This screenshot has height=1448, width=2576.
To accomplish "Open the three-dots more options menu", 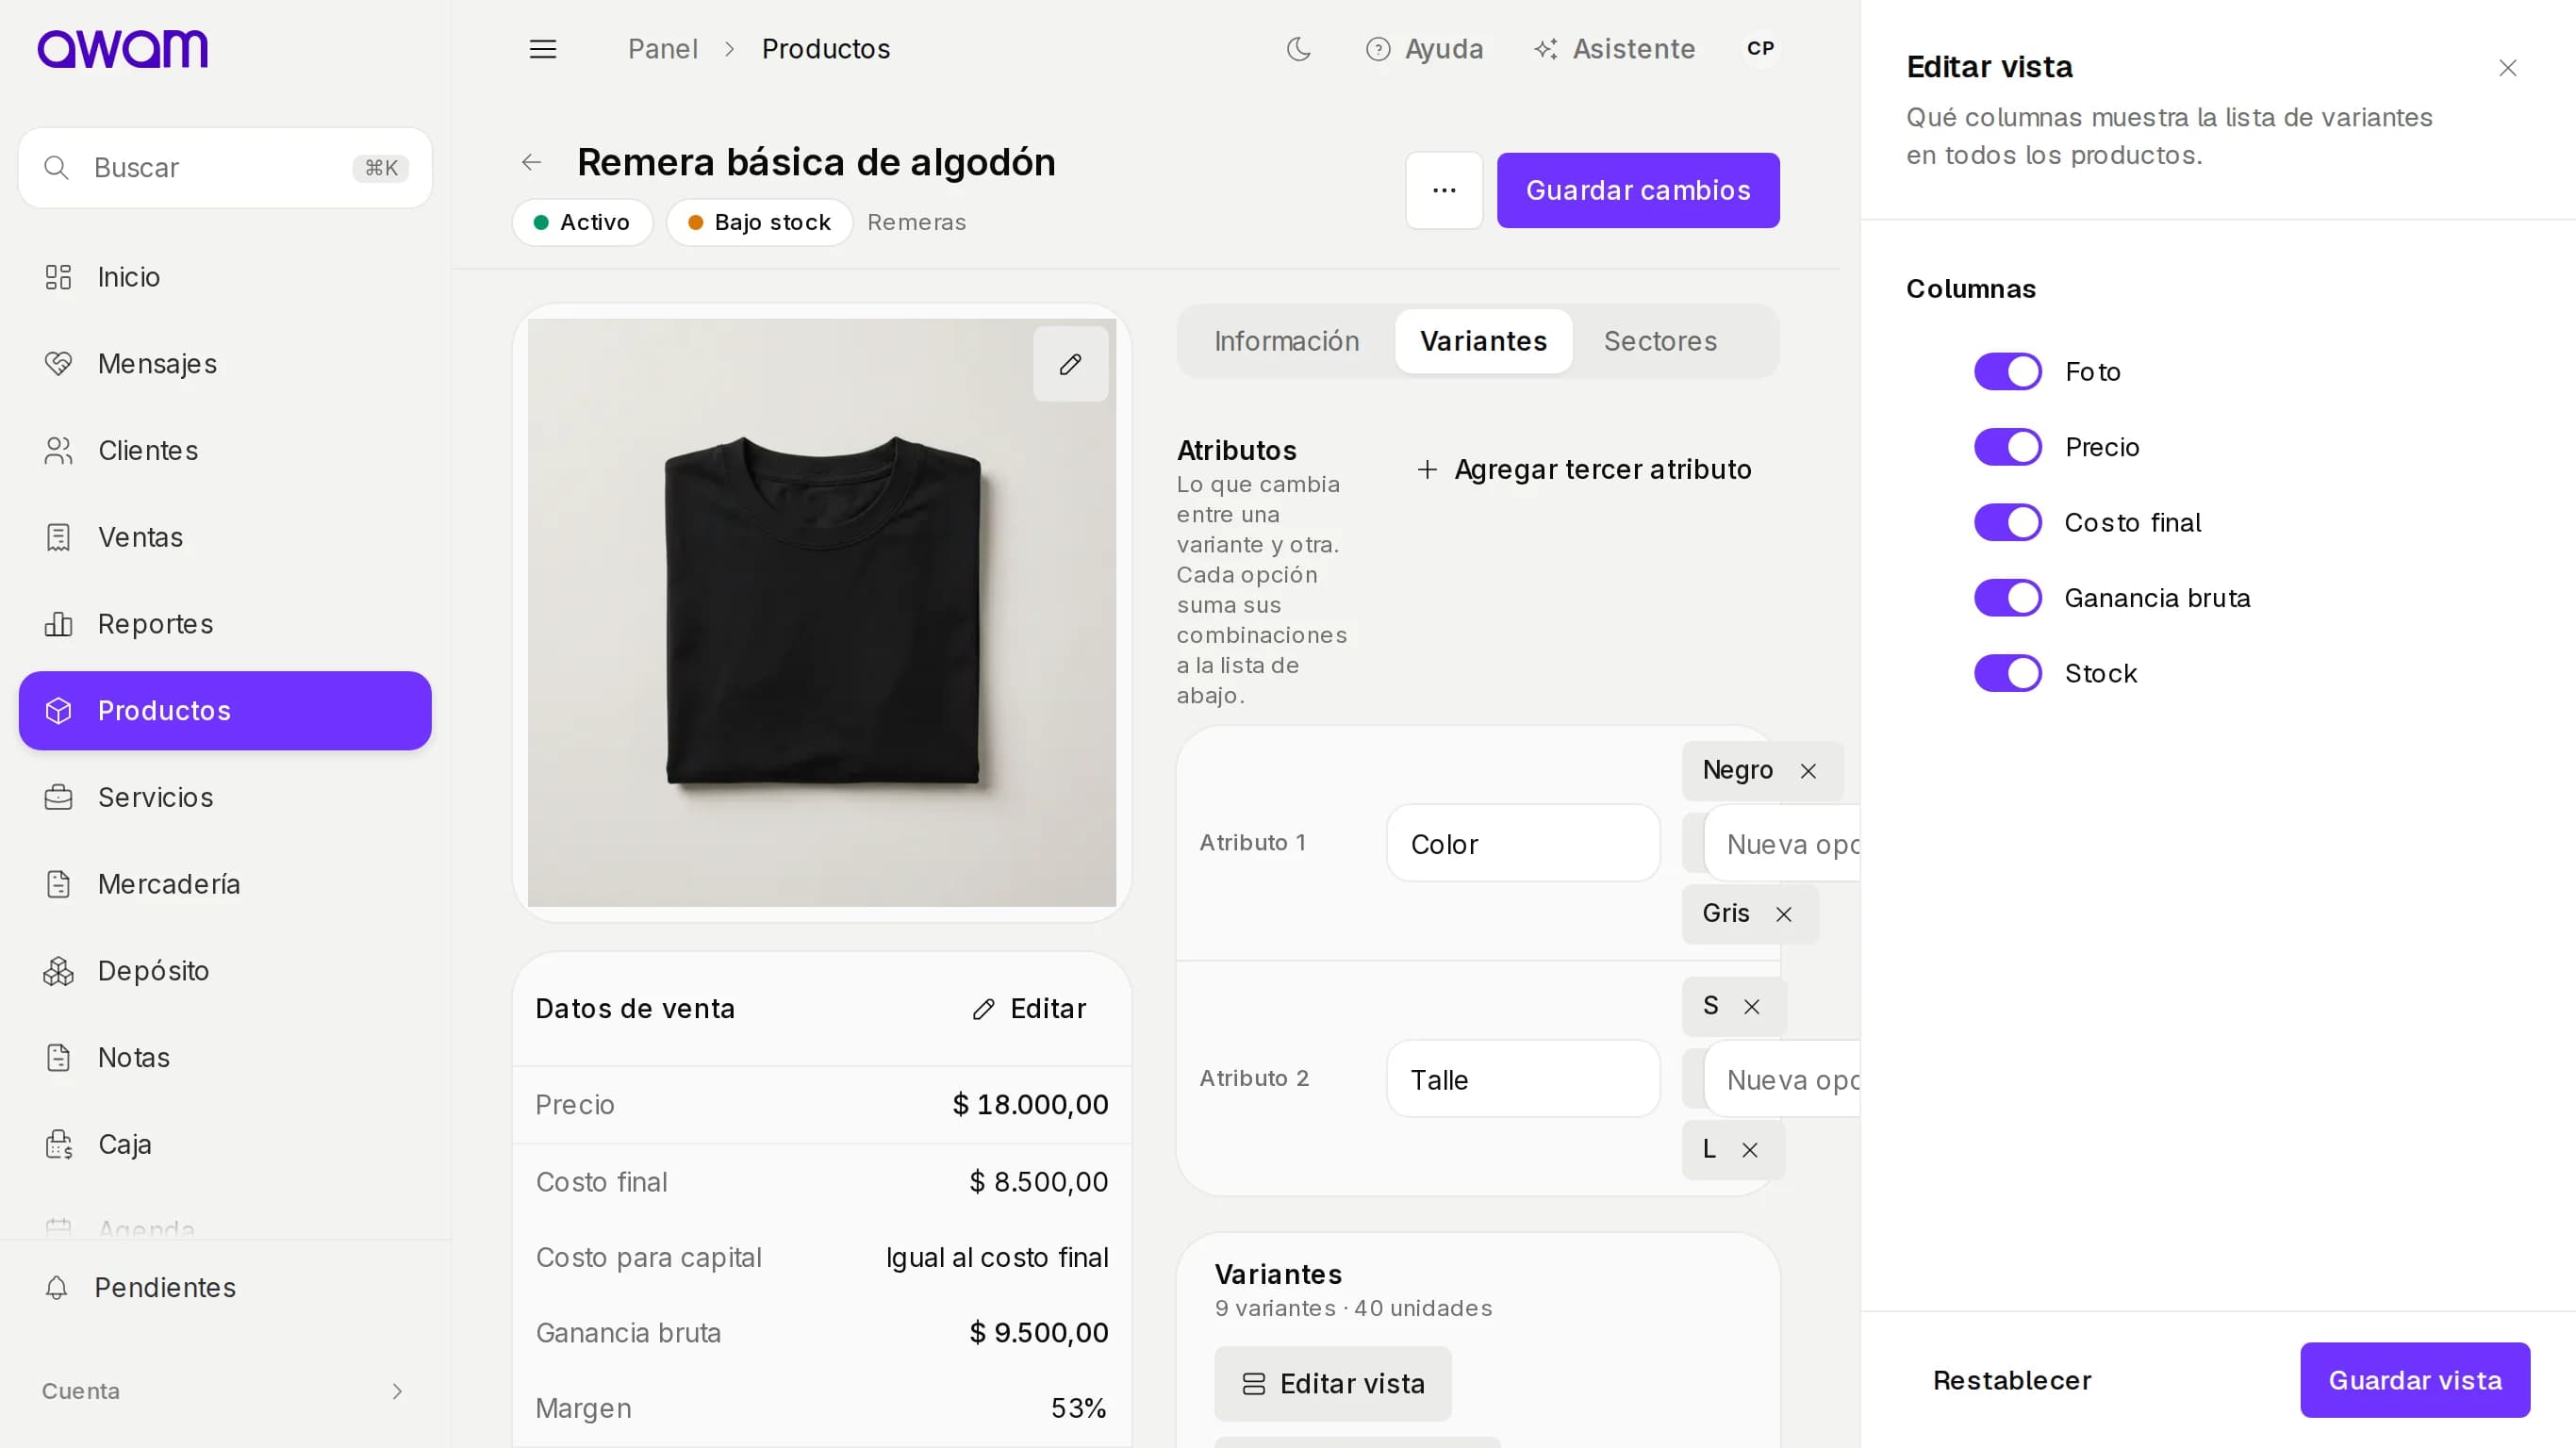I will (1443, 190).
